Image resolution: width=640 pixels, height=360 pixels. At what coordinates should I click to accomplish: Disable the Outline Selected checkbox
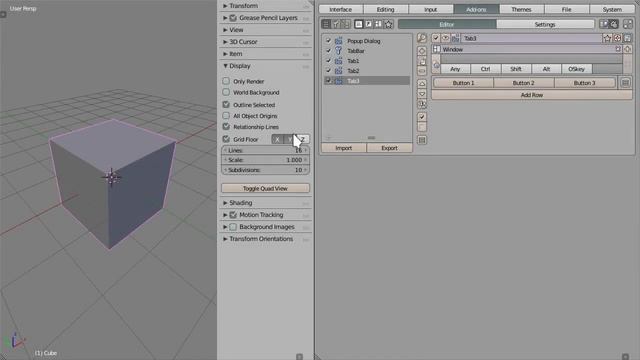tap(226, 104)
